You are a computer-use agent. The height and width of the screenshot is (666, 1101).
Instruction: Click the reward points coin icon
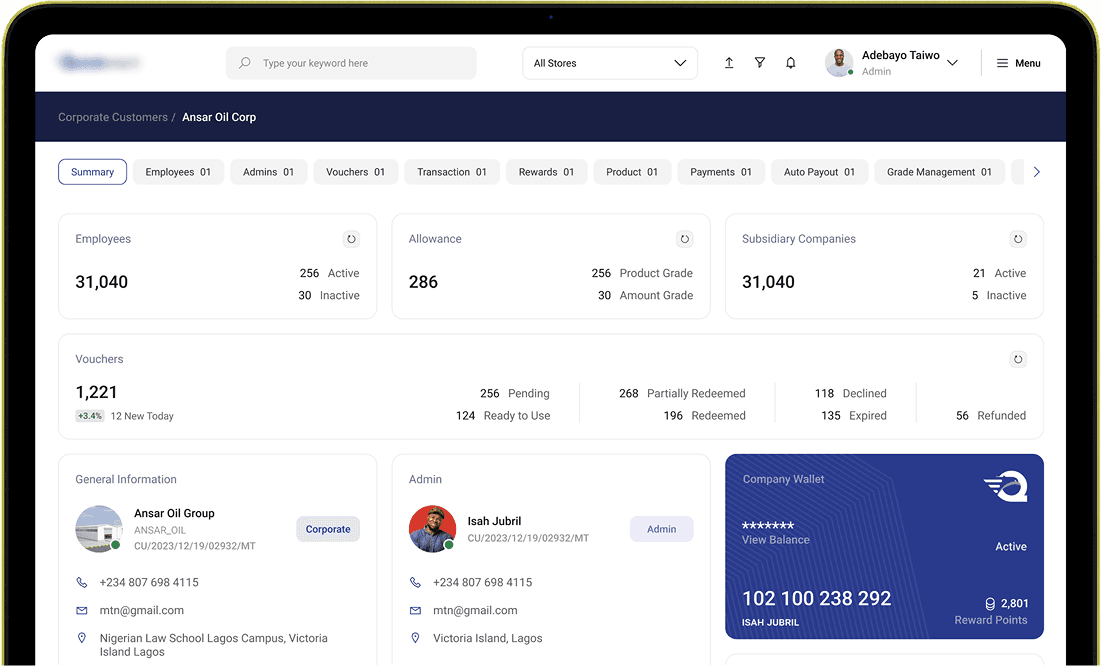click(x=990, y=603)
